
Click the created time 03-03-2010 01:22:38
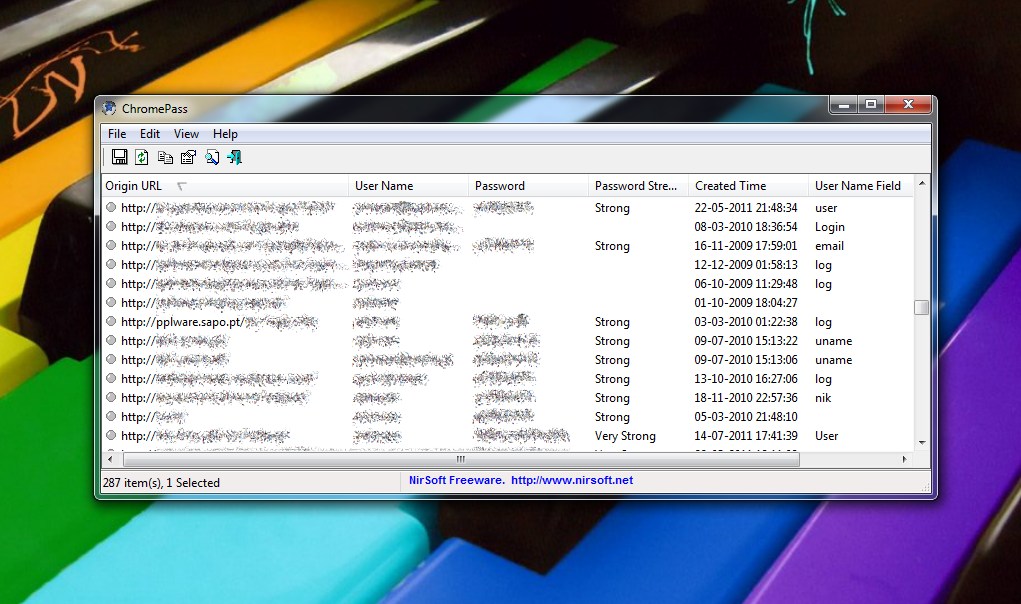click(x=746, y=322)
